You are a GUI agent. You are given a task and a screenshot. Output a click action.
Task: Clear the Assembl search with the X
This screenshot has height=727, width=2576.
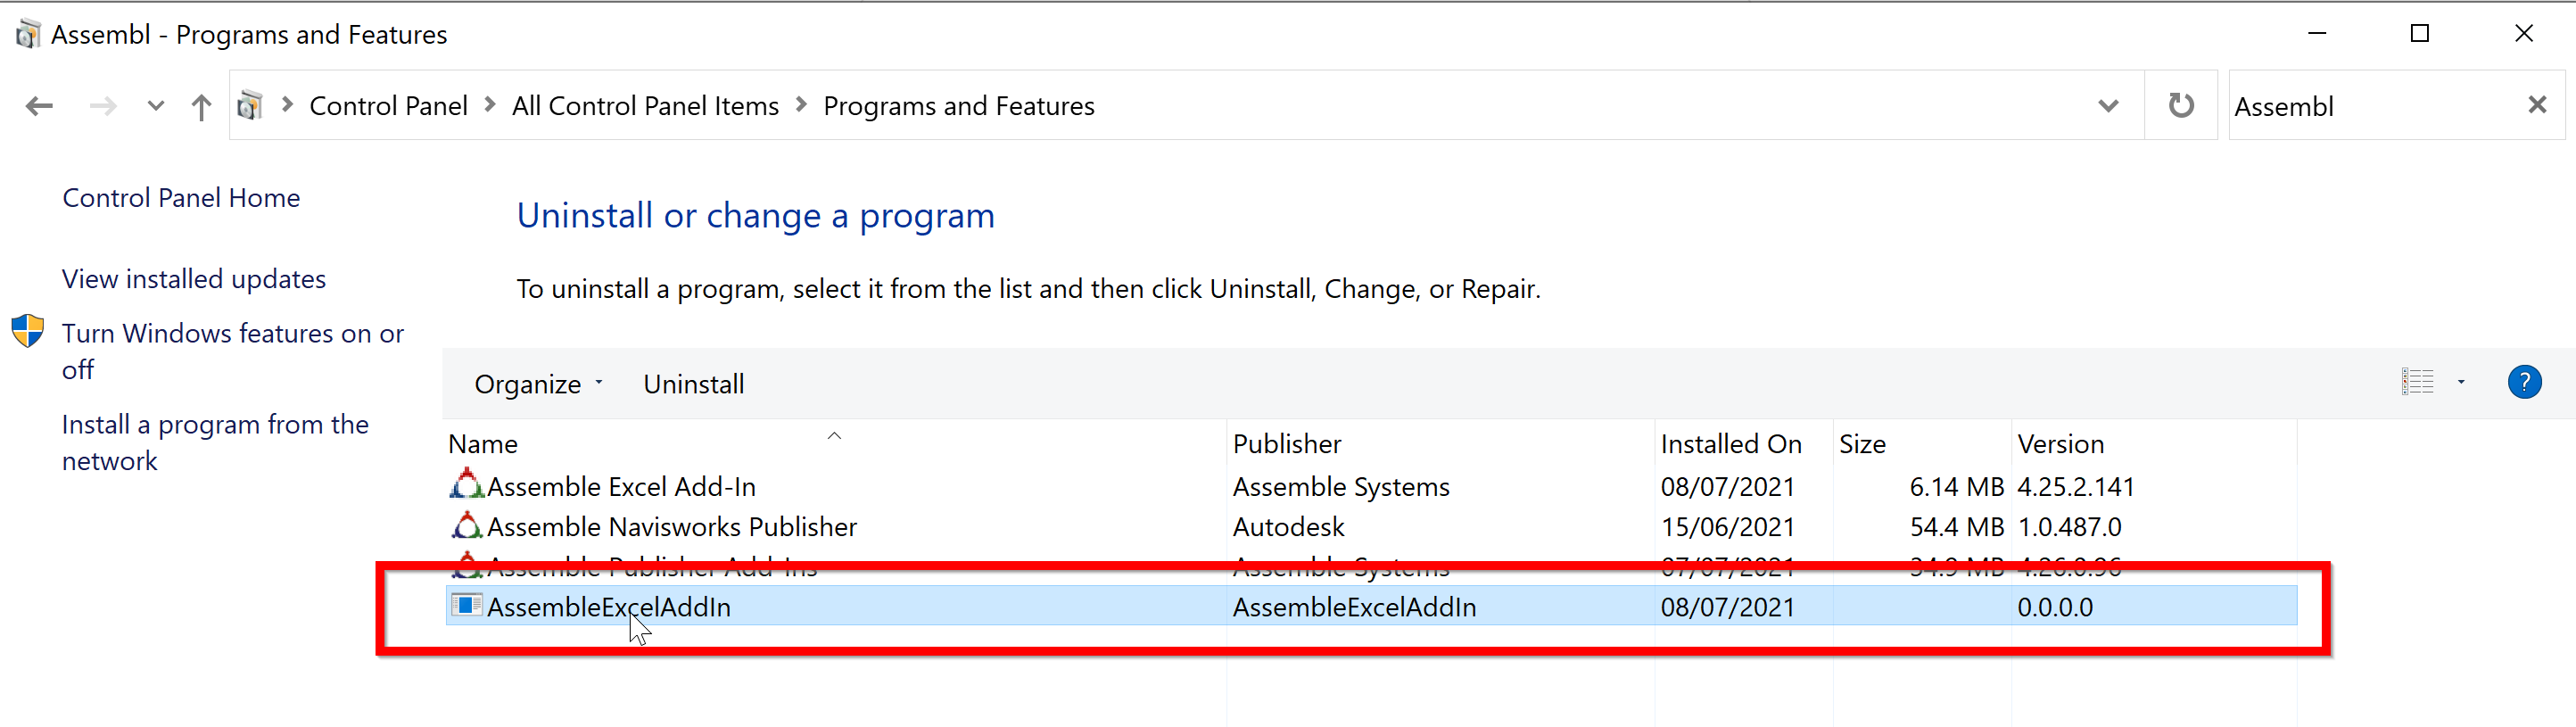(2538, 105)
